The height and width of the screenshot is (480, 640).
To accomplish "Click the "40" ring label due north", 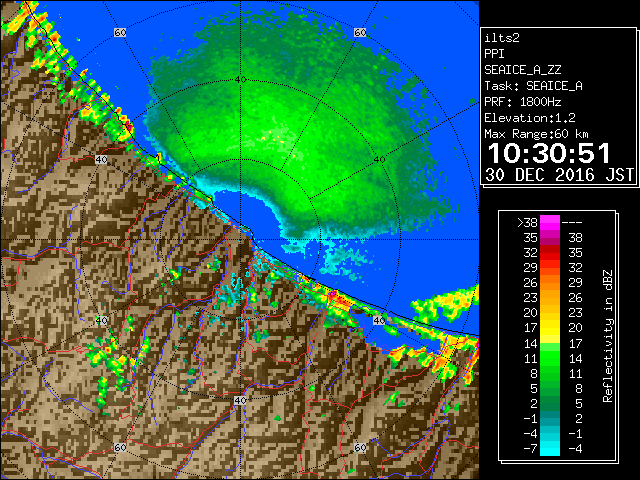I will [x=240, y=80].
